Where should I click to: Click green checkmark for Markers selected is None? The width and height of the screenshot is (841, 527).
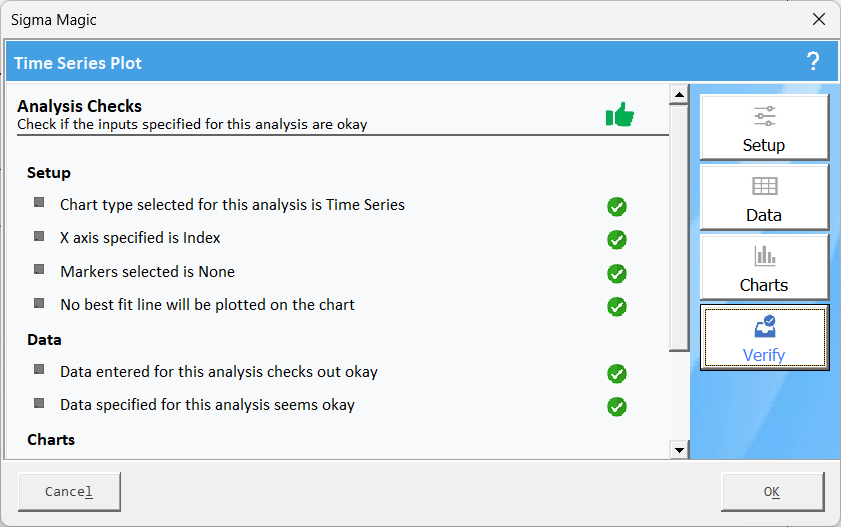coord(617,273)
